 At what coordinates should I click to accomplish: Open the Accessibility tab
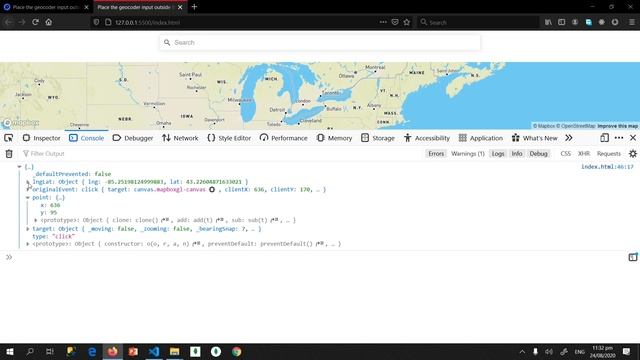click(x=427, y=138)
